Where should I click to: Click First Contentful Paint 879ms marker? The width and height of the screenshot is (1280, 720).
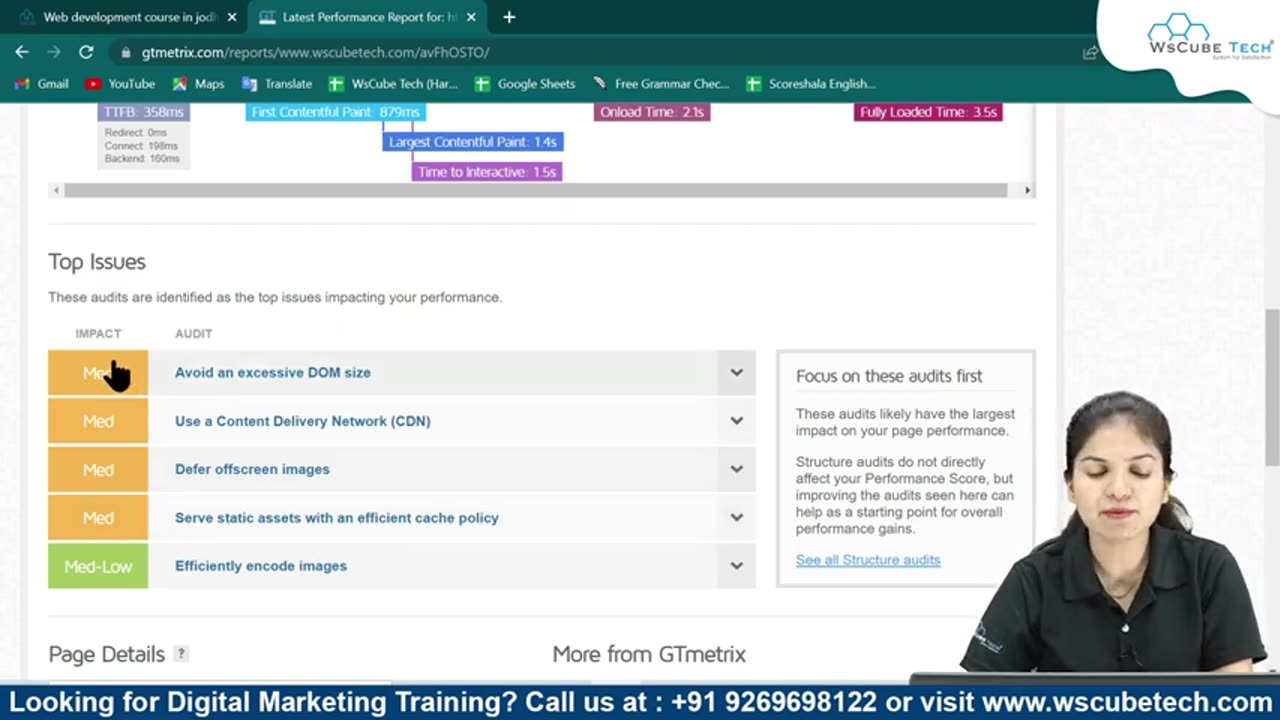[335, 112]
